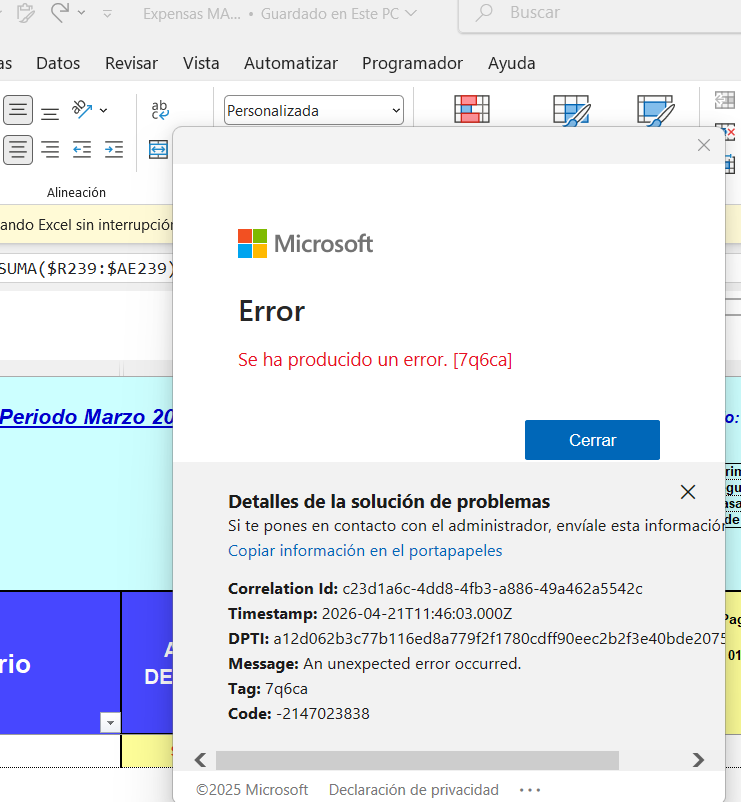Click the horizontal scrollbar thumb in details panel
This screenshot has height=802, width=741.
[417, 760]
